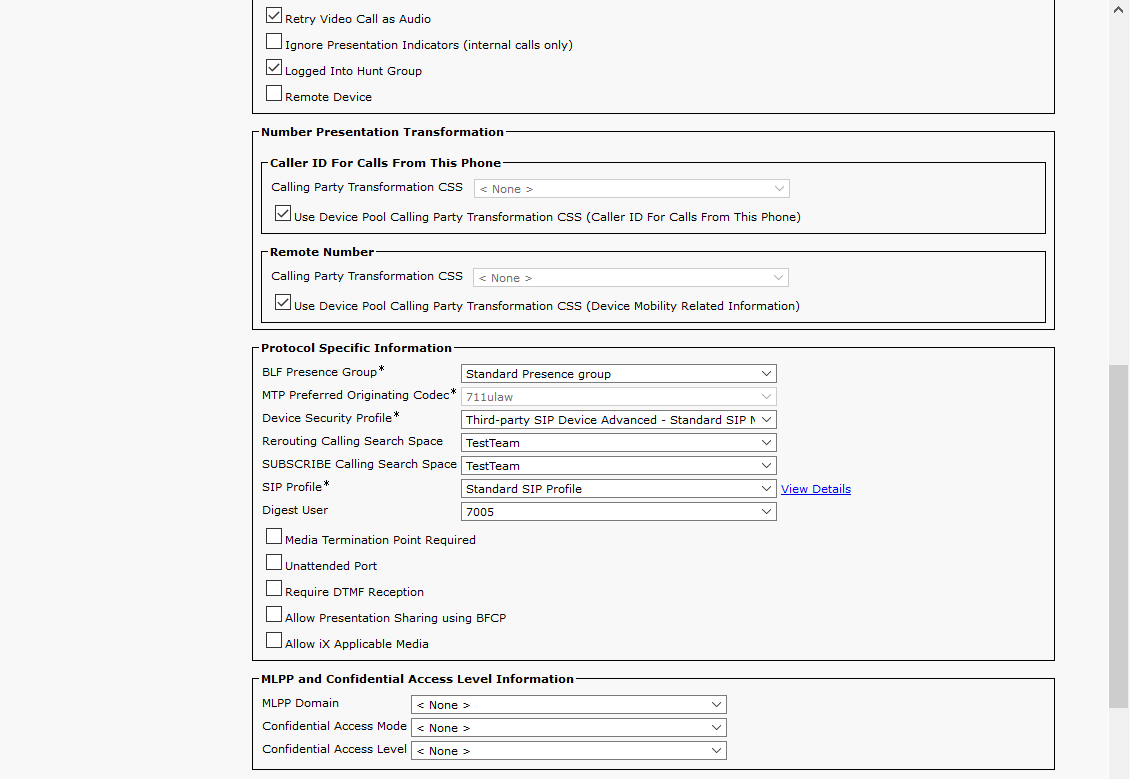Change SUBSCRIBE Calling Search Space selection

(x=618, y=466)
